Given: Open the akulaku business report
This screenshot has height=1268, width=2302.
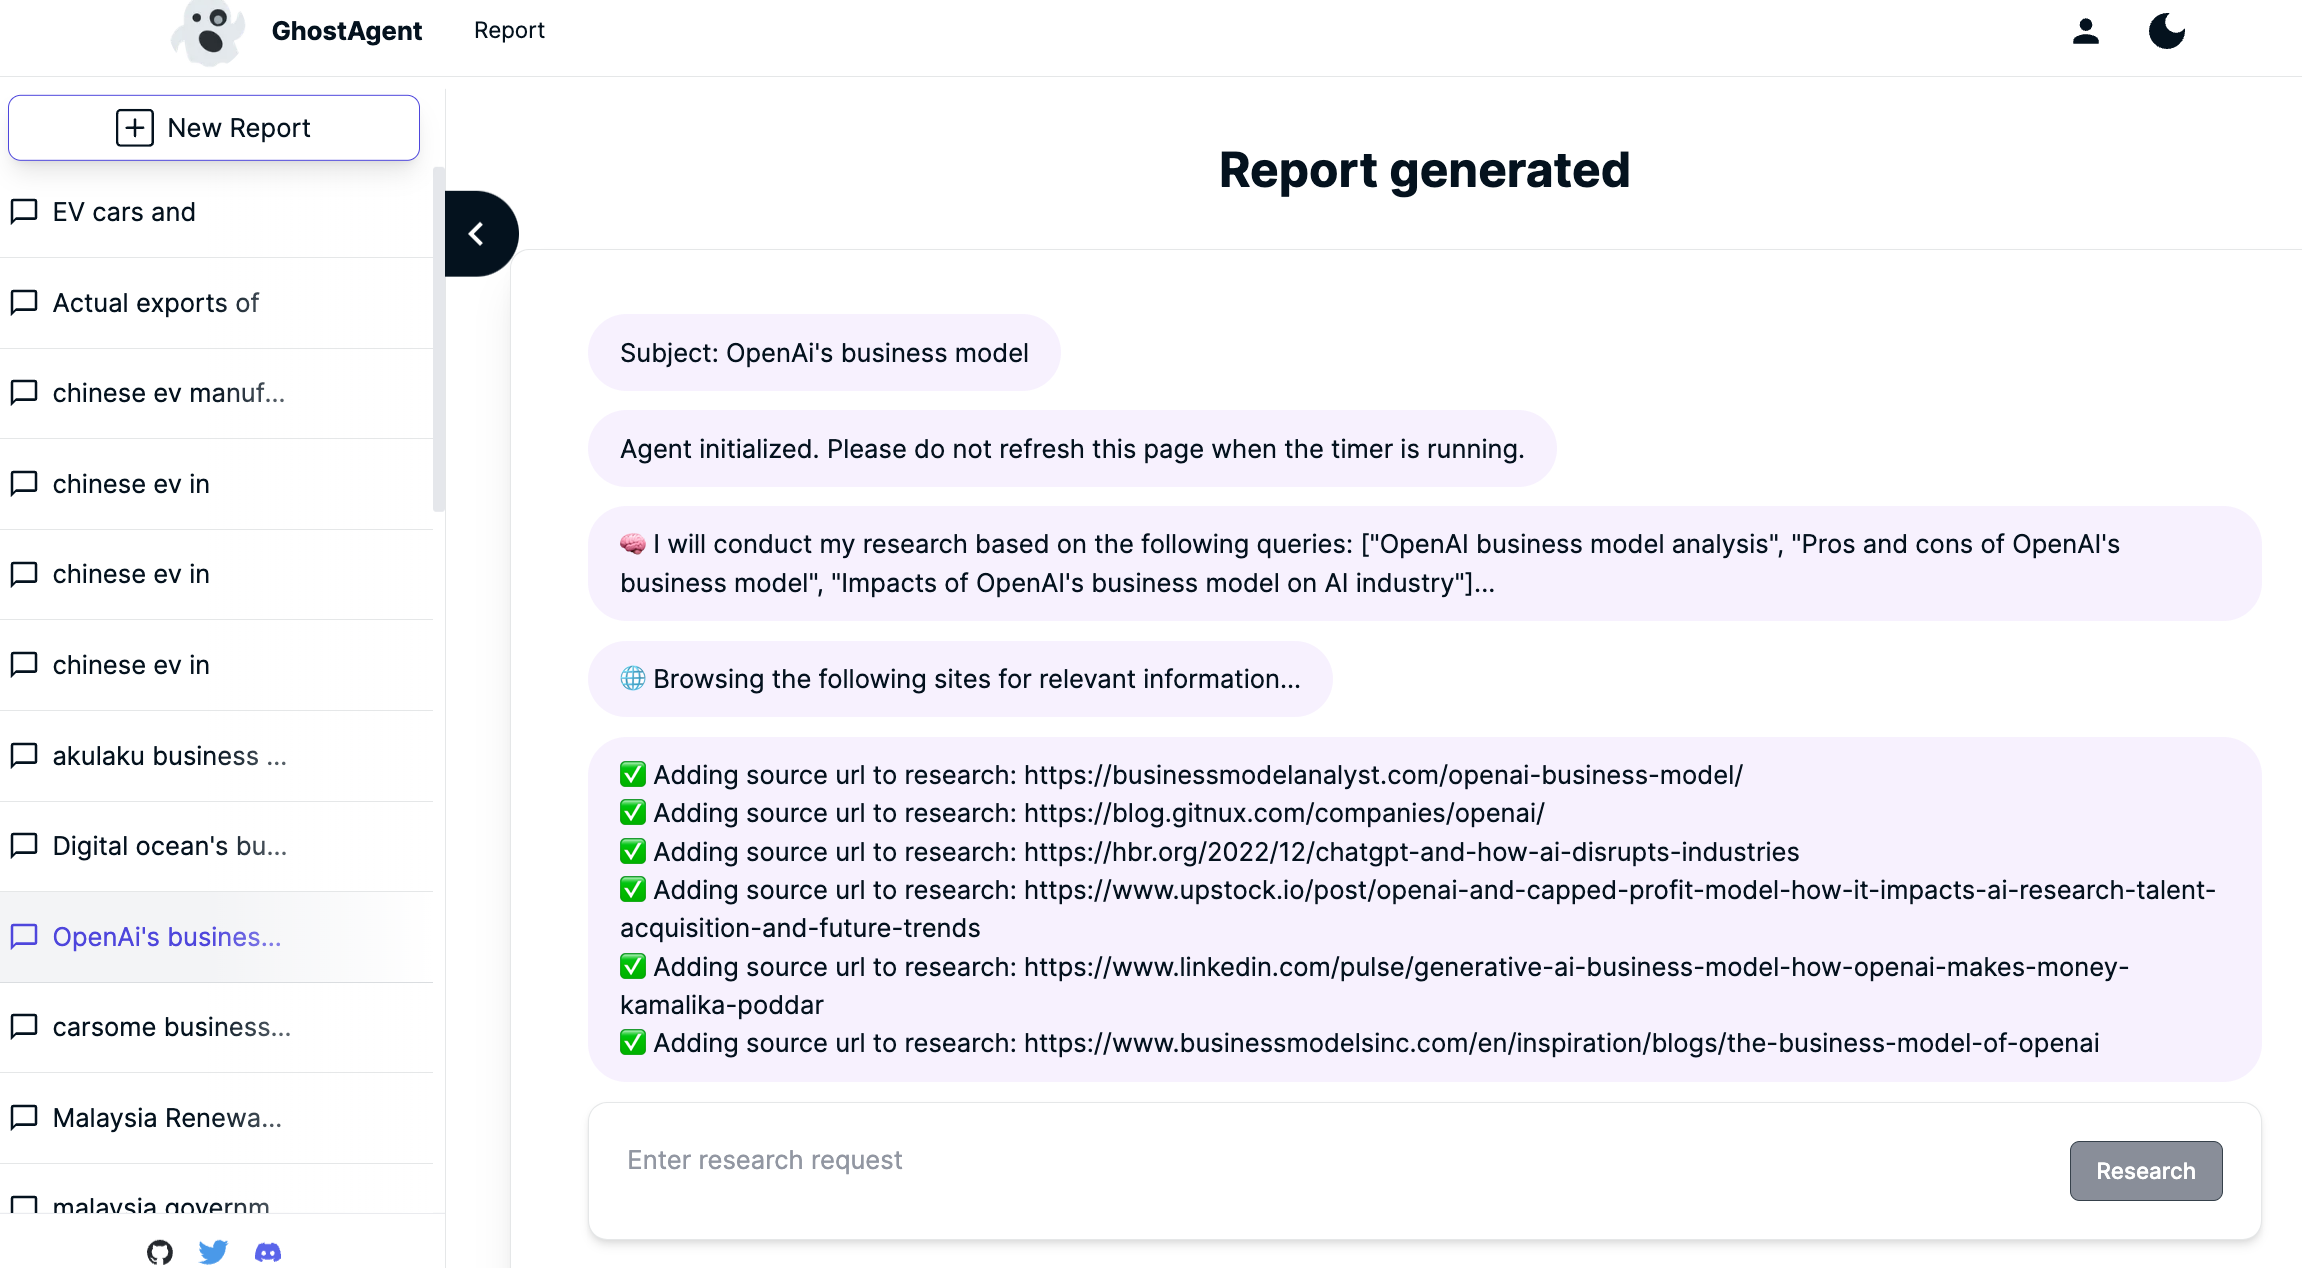Looking at the screenshot, I should (170, 756).
